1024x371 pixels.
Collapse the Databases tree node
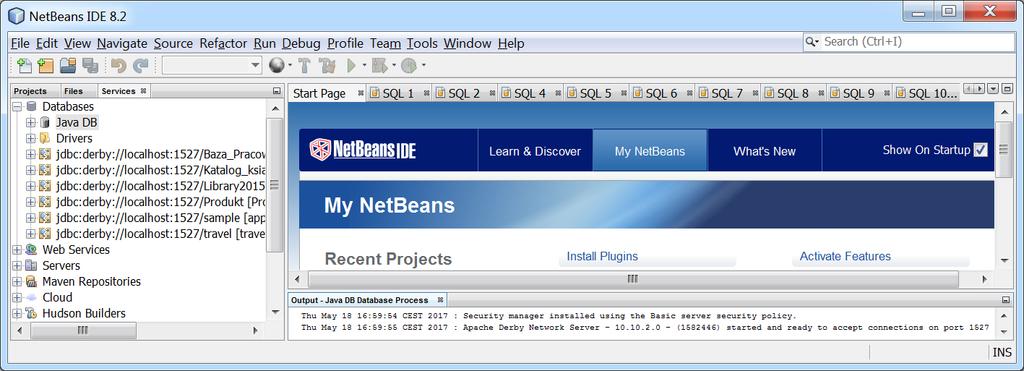(17, 106)
